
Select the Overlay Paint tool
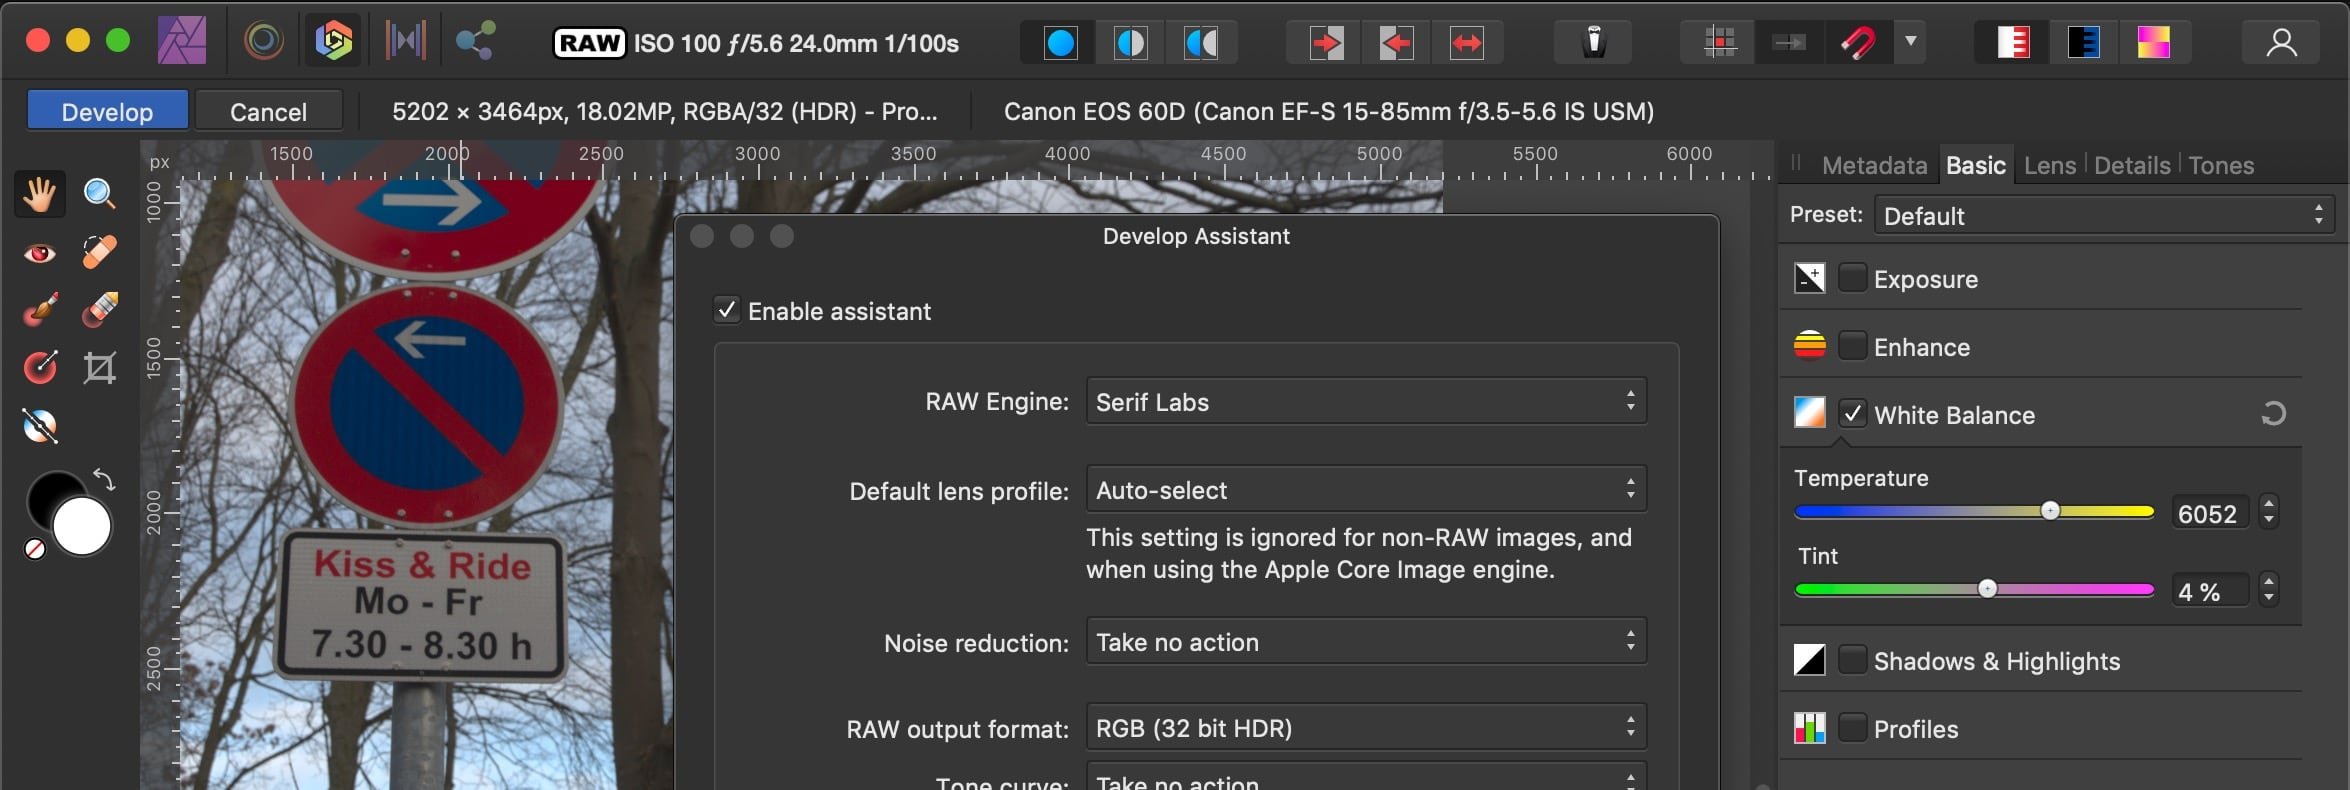40,310
